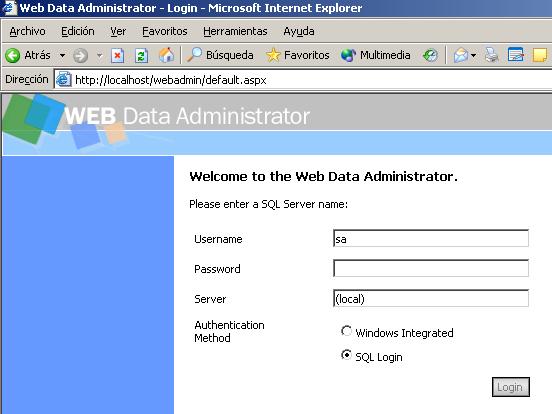Open the Herramientas menu
The image size is (552, 414).
pos(235,31)
